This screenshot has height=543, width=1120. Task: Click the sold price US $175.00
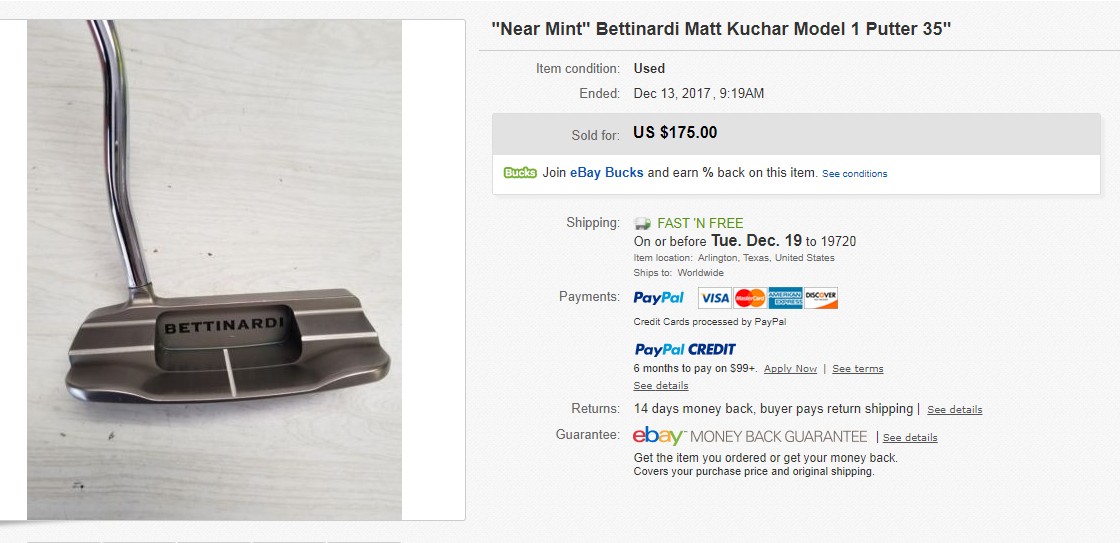675,133
